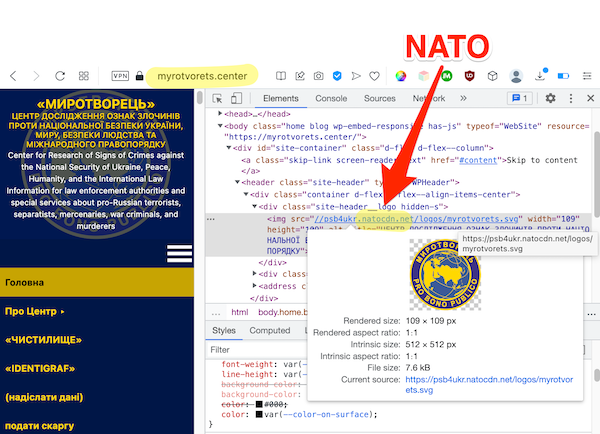Viewport: 600px width, 434px height.
Task: Close the DevTools panel
Action: tap(590, 98)
